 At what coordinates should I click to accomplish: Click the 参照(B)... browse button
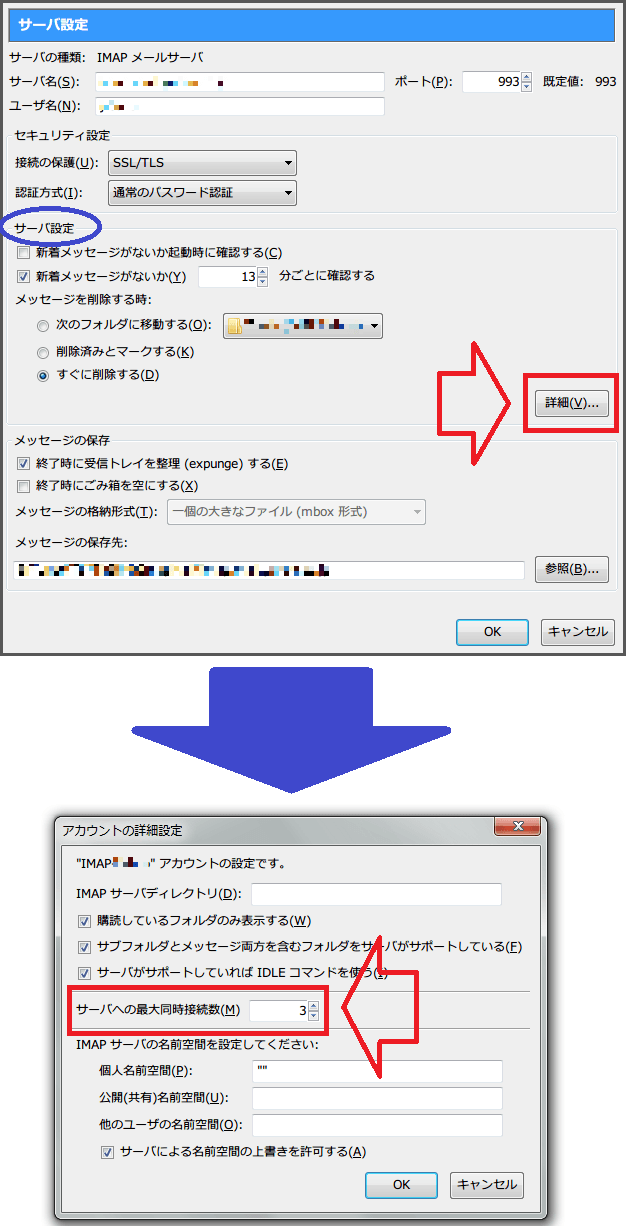(x=571, y=569)
